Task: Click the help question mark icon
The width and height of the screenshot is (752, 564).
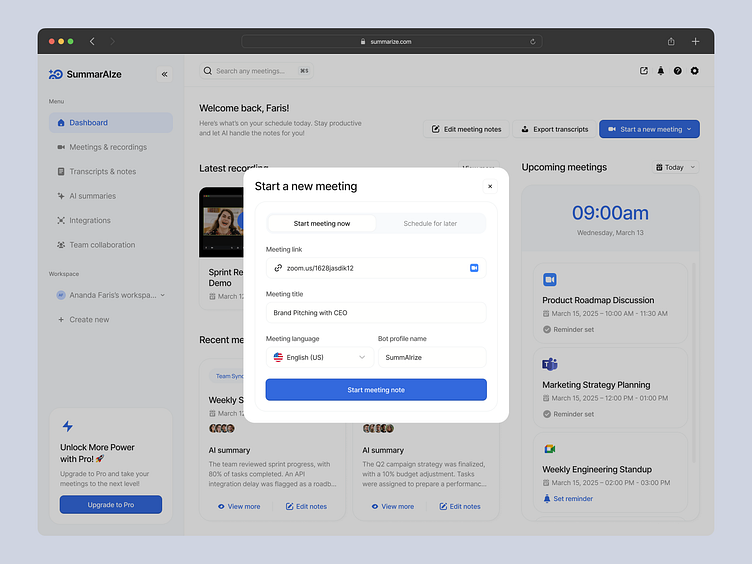Action: [677, 71]
